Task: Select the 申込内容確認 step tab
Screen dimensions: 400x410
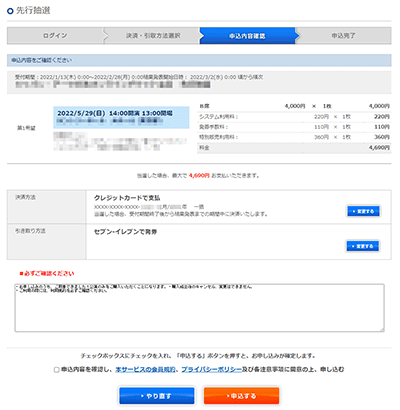Action: [x=247, y=36]
